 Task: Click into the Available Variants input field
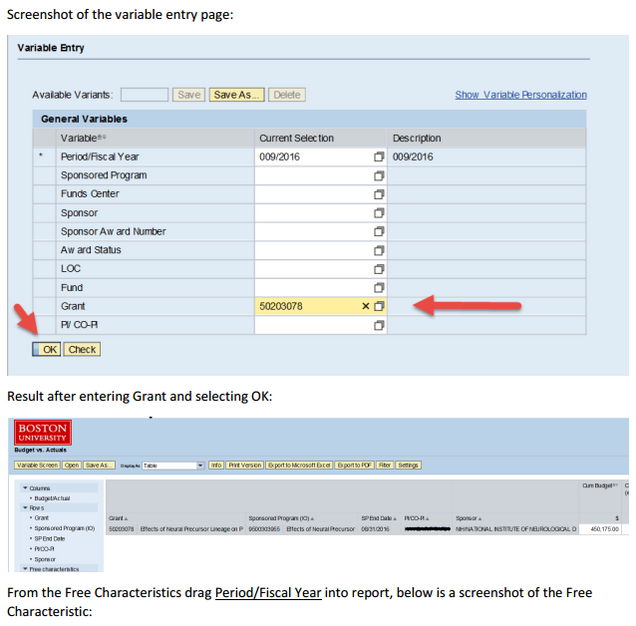[x=145, y=95]
